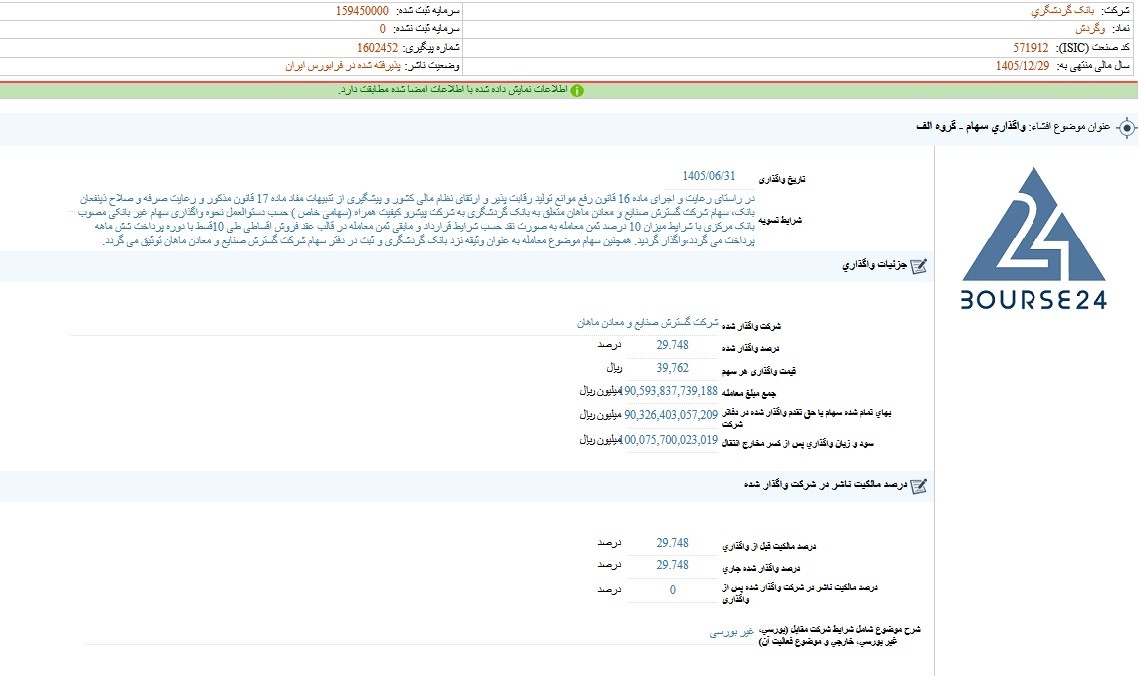Click the green info icon in the notice bar
1139x676 pixels.
pos(577,91)
